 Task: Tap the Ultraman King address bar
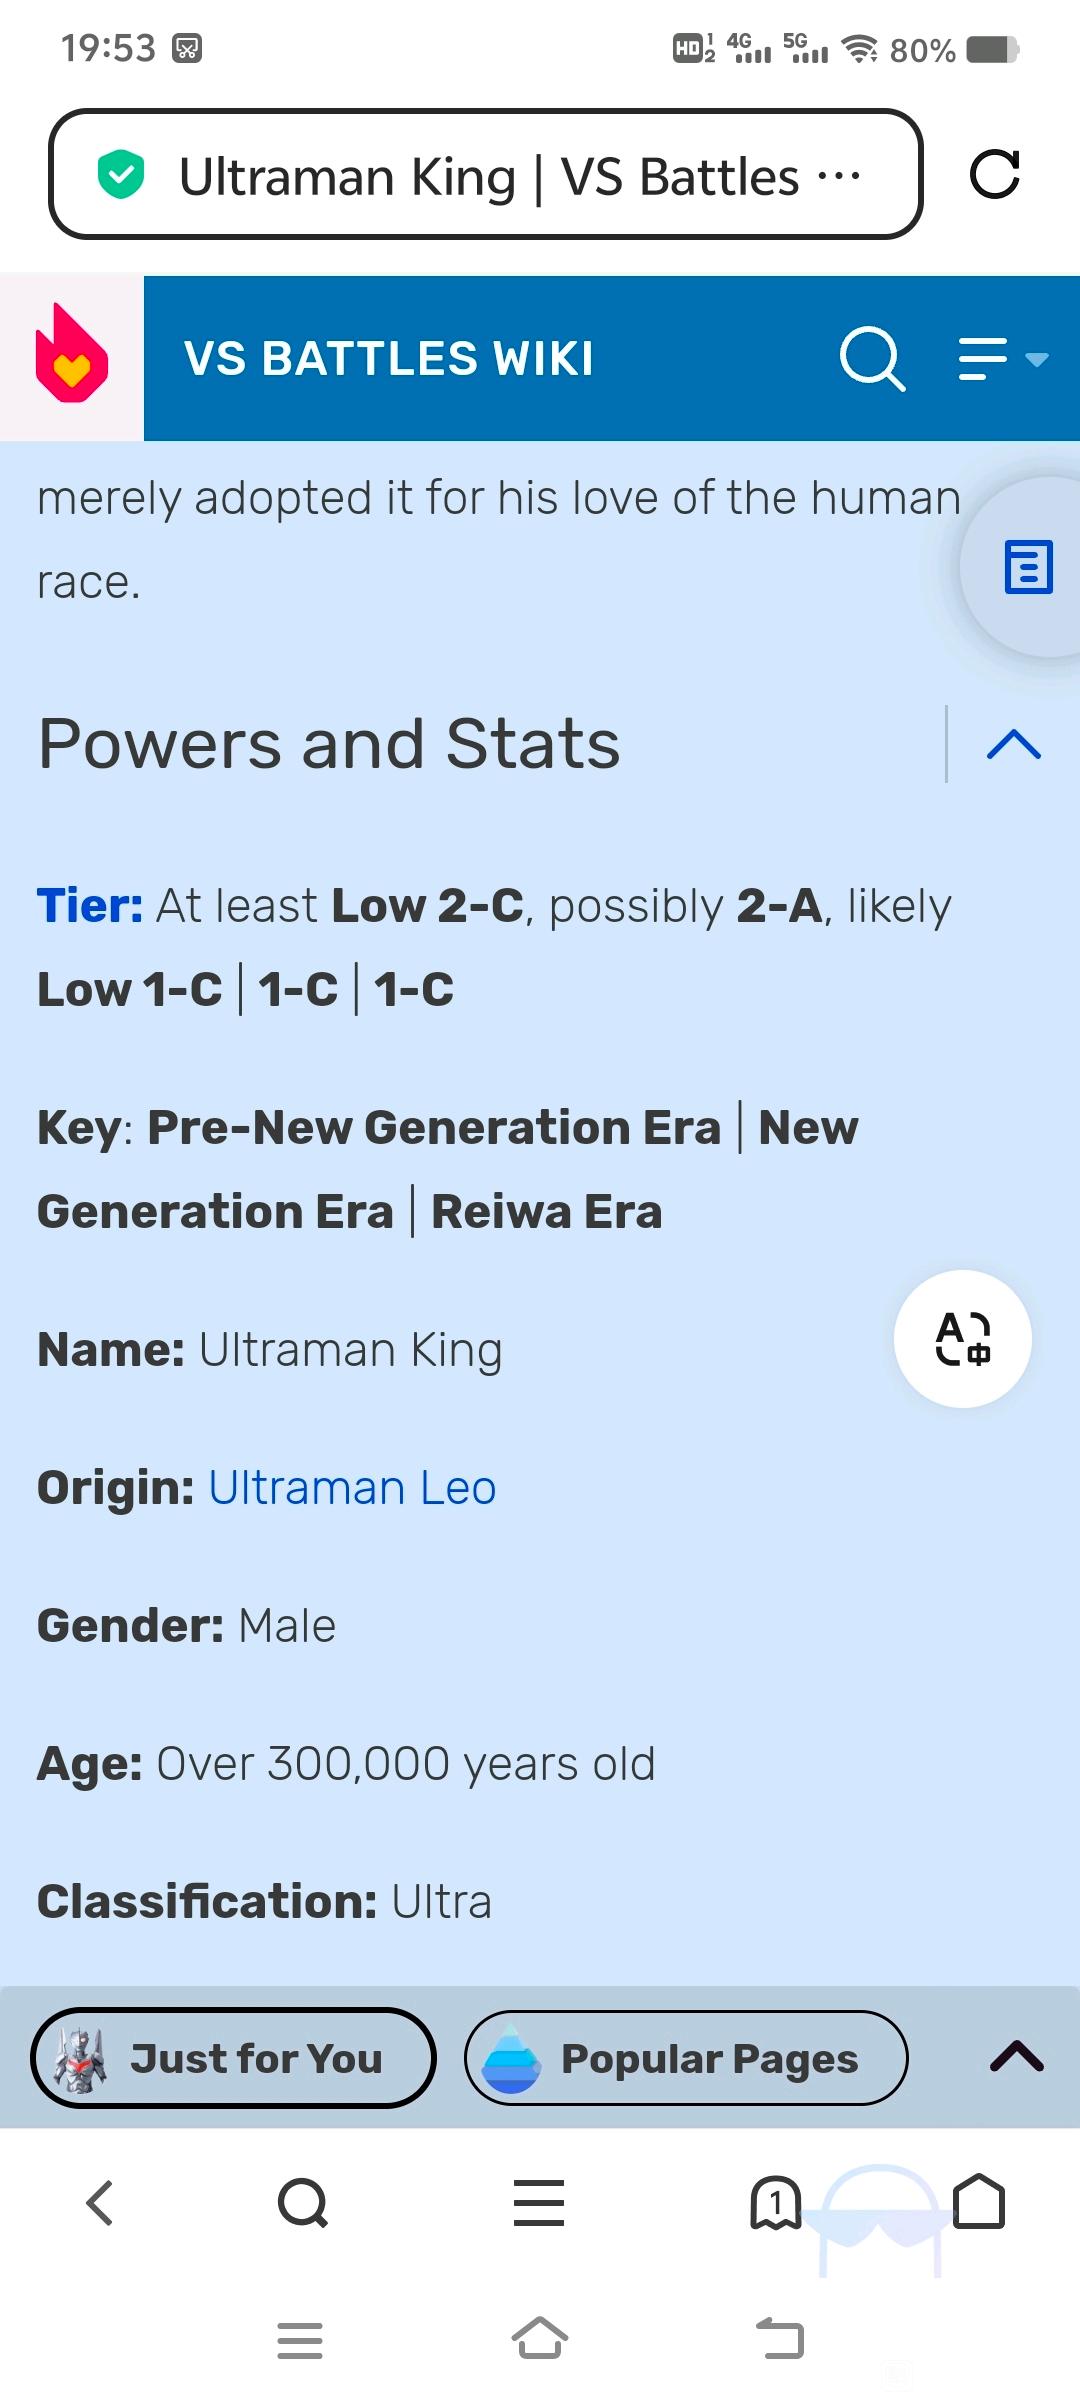pyautogui.click(x=485, y=174)
